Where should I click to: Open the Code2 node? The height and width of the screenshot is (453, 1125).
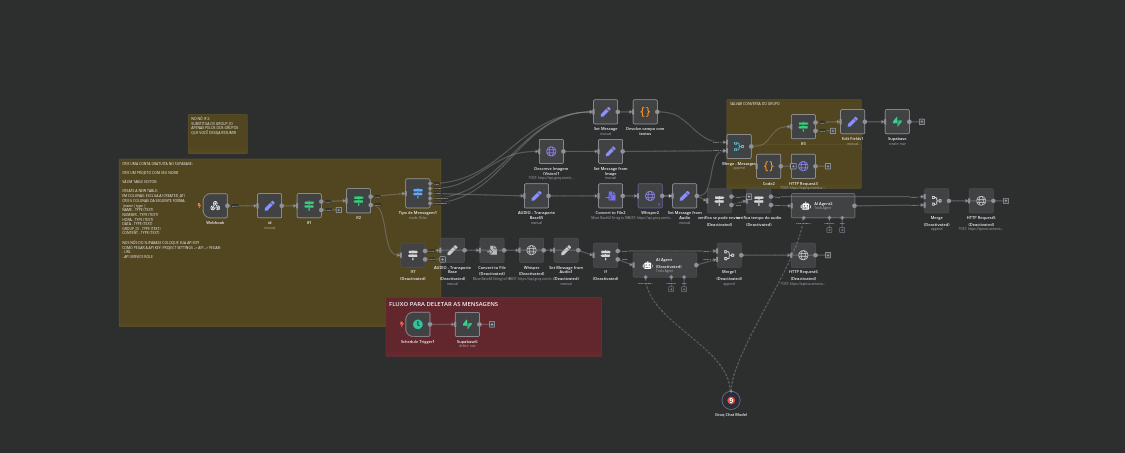[x=768, y=166]
